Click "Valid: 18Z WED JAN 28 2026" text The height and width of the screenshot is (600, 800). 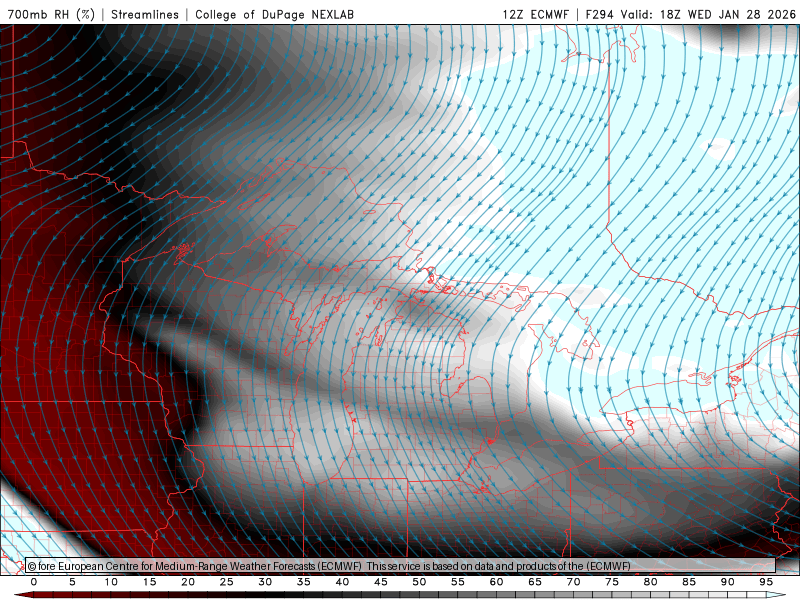(x=708, y=14)
